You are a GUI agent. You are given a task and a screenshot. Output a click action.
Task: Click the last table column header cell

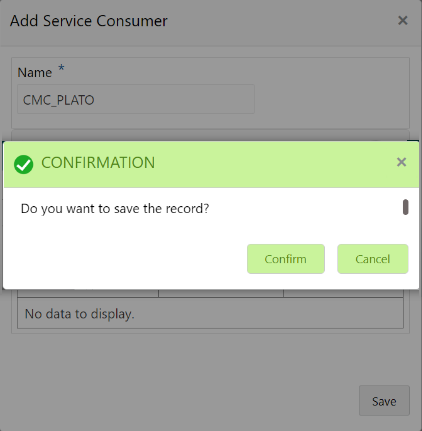344,293
